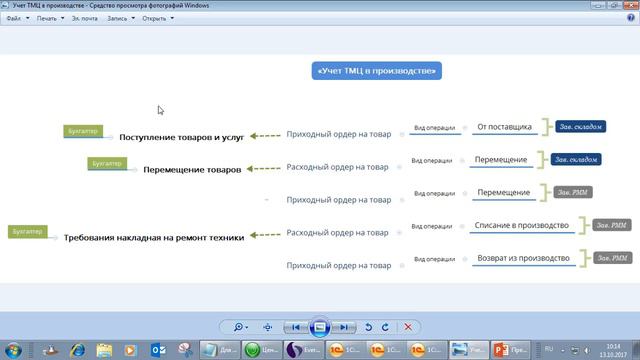The image size is (640, 360).
Task: Click the «Учет ТМЦ в производстве» title box
Action: (x=377, y=71)
